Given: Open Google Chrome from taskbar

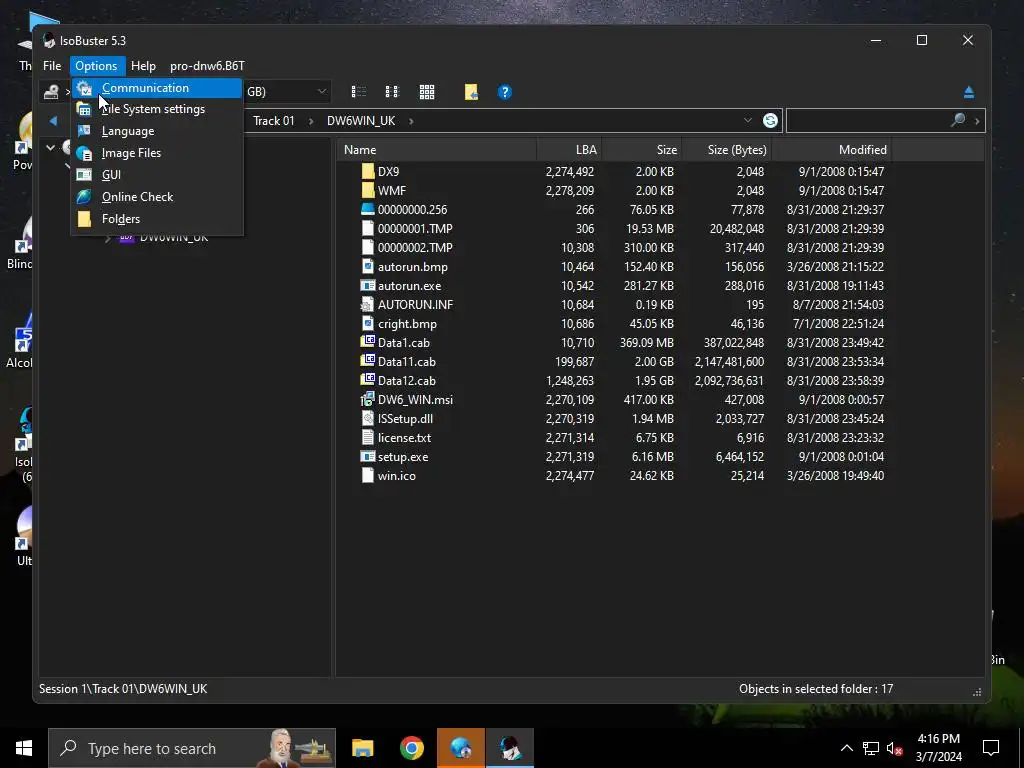Looking at the screenshot, I should pyautogui.click(x=411, y=748).
